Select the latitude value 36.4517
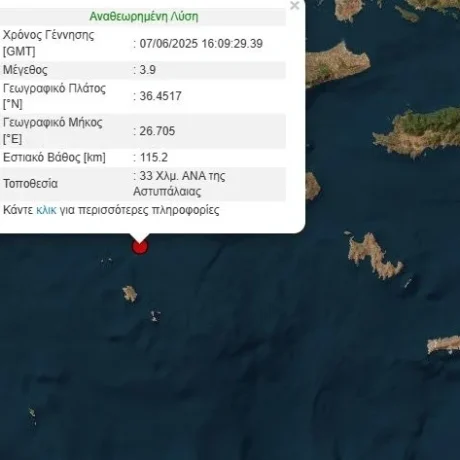 160,96
